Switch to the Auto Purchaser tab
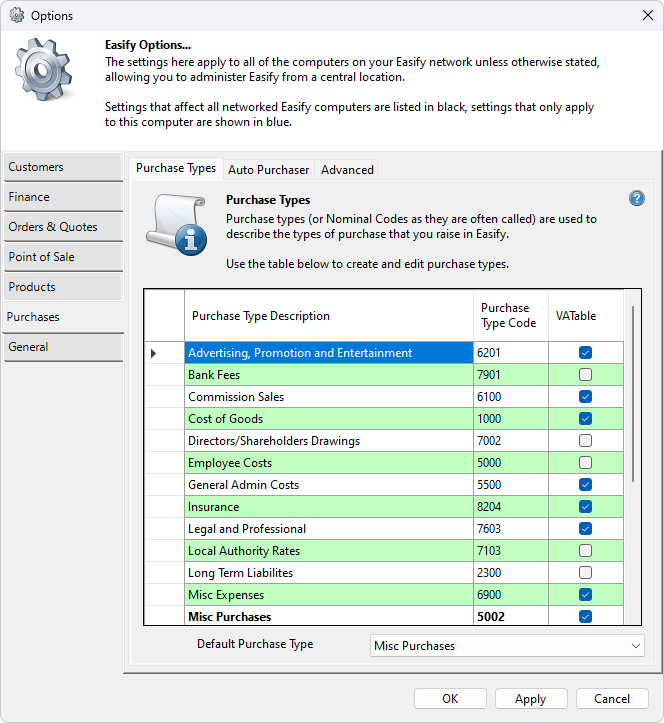 pyautogui.click(x=268, y=170)
